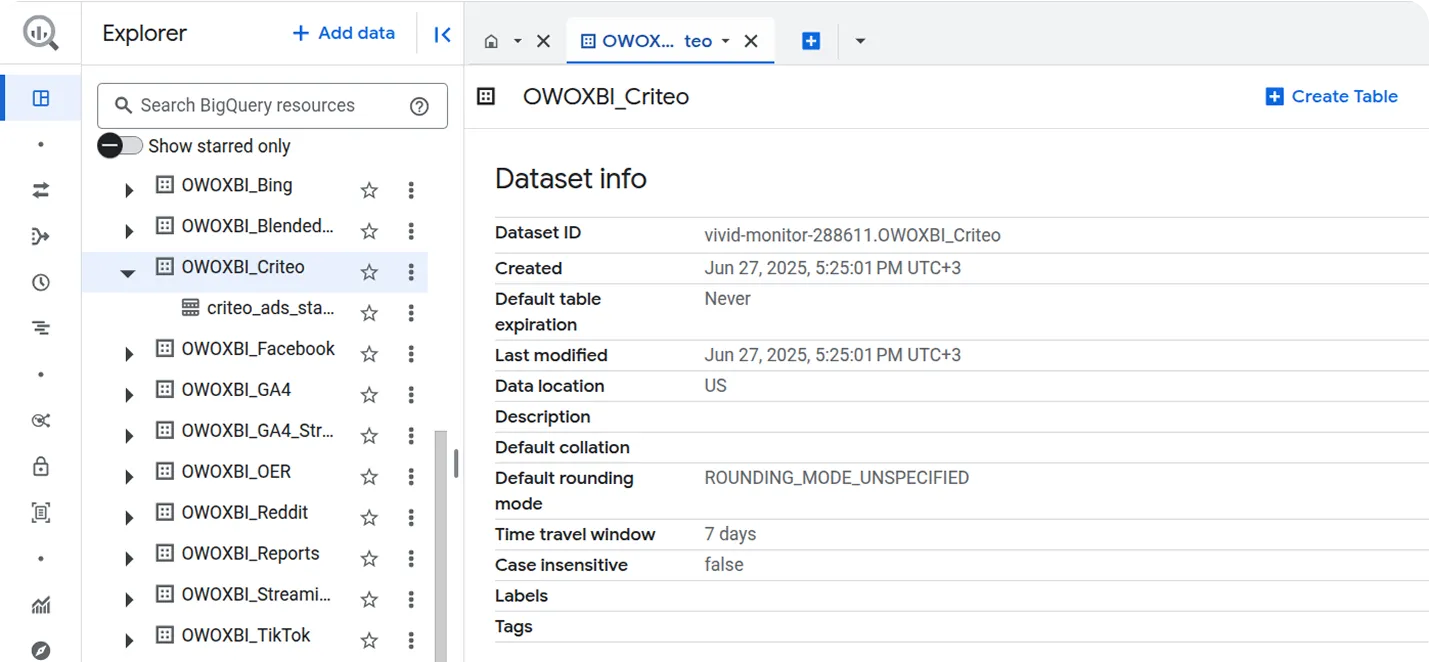Click the search help question mark icon
1429x662 pixels.
coord(420,106)
